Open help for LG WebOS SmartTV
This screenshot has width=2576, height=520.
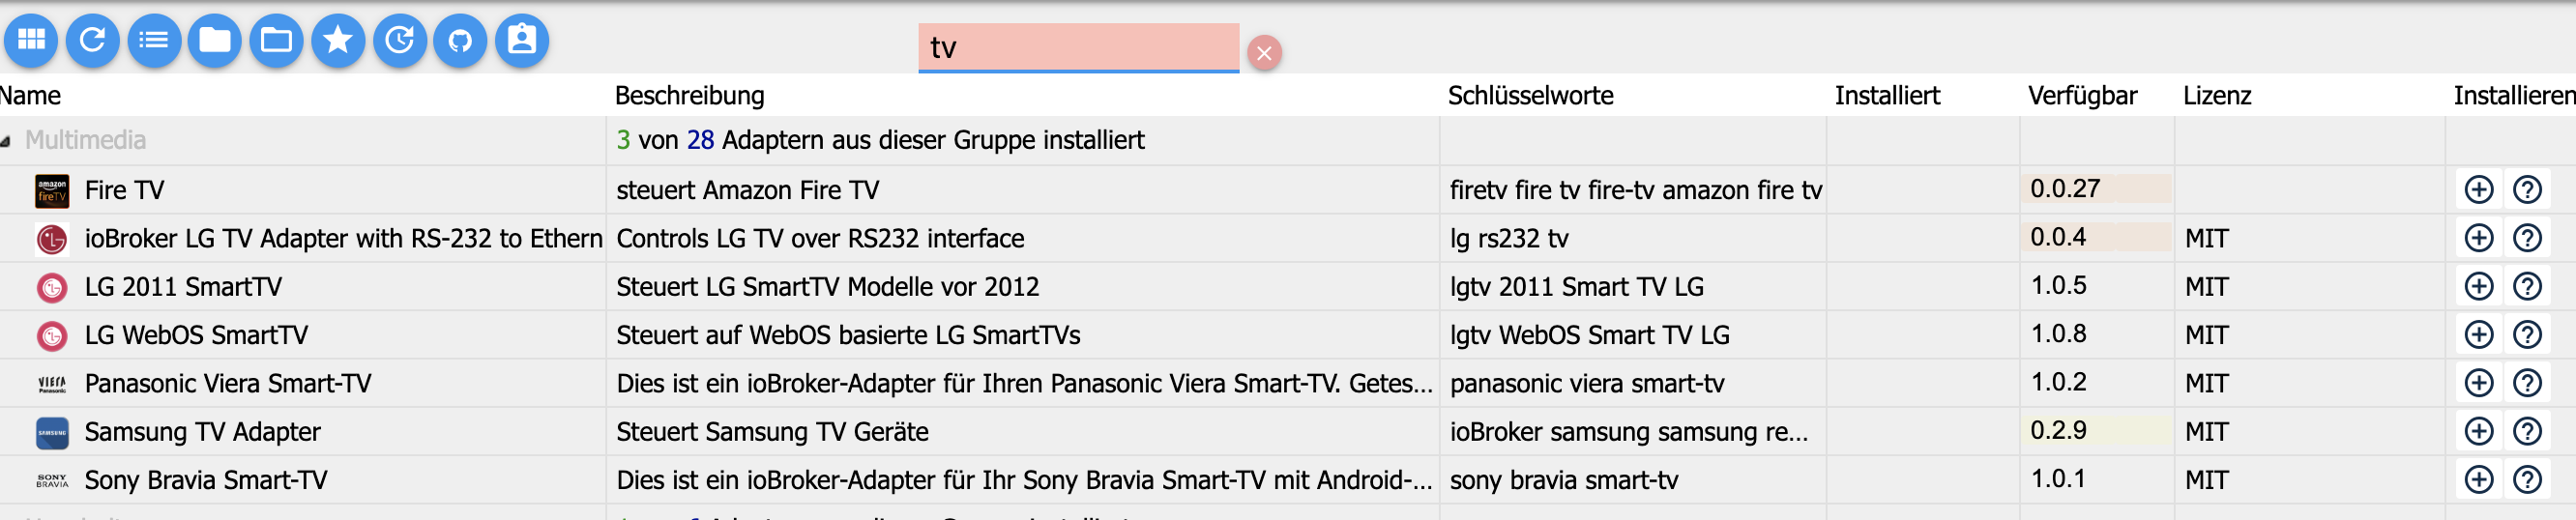[2527, 334]
